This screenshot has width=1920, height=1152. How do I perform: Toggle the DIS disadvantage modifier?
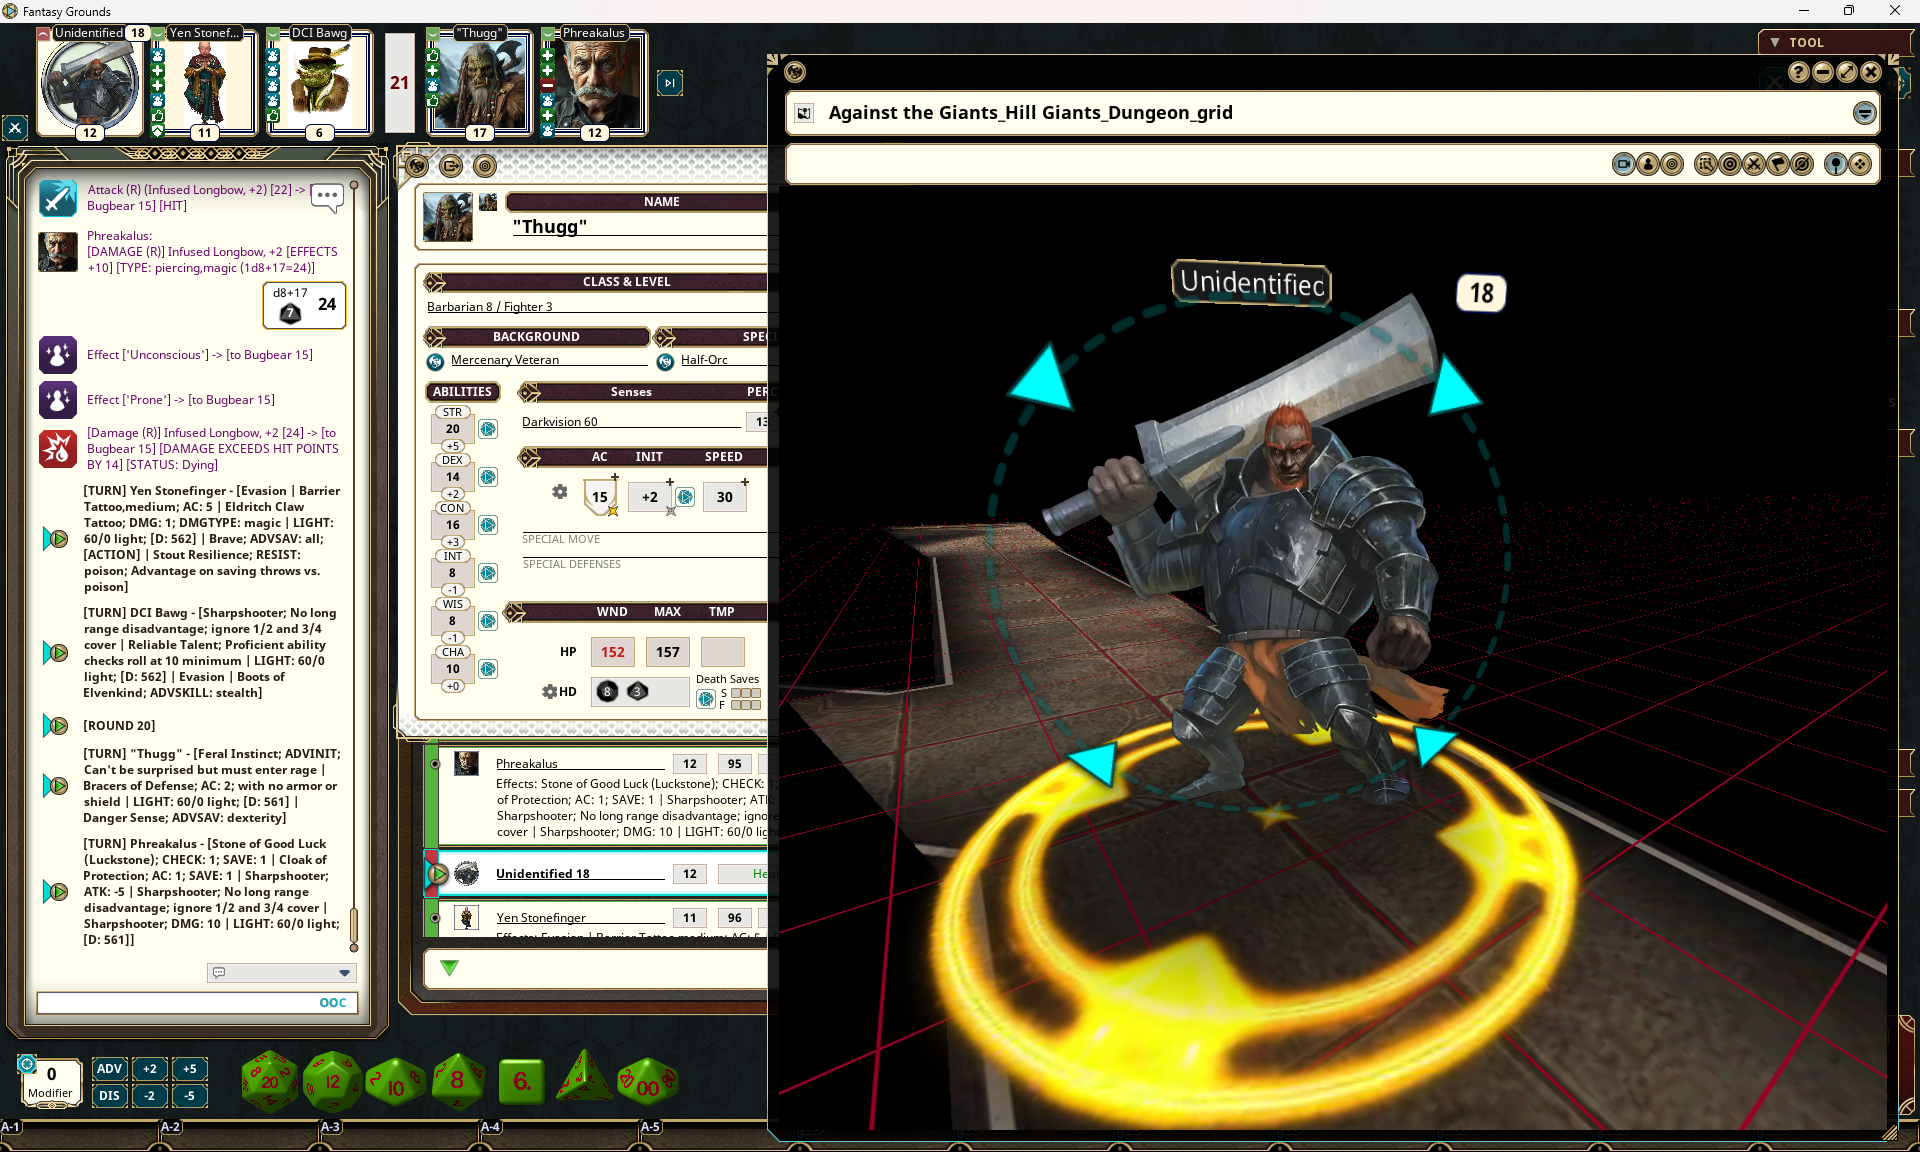pos(109,1095)
